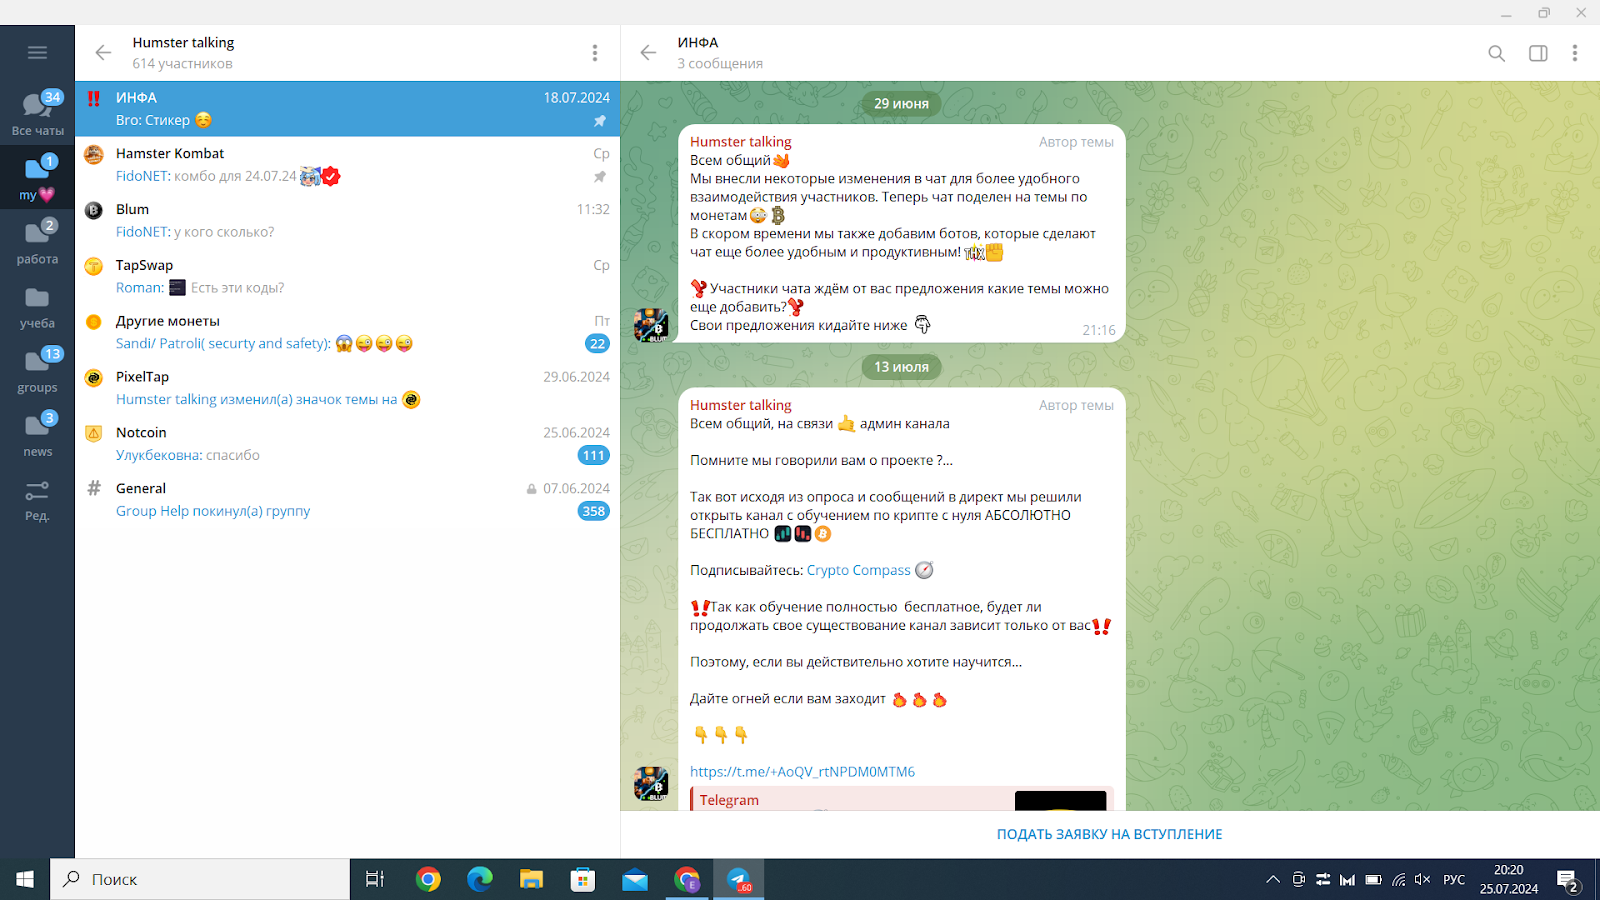Open the TapSwap topic via its coin icon
The width and height of the screenshot is (1600, 900).
pyautogui.click(x=94, y=266)
